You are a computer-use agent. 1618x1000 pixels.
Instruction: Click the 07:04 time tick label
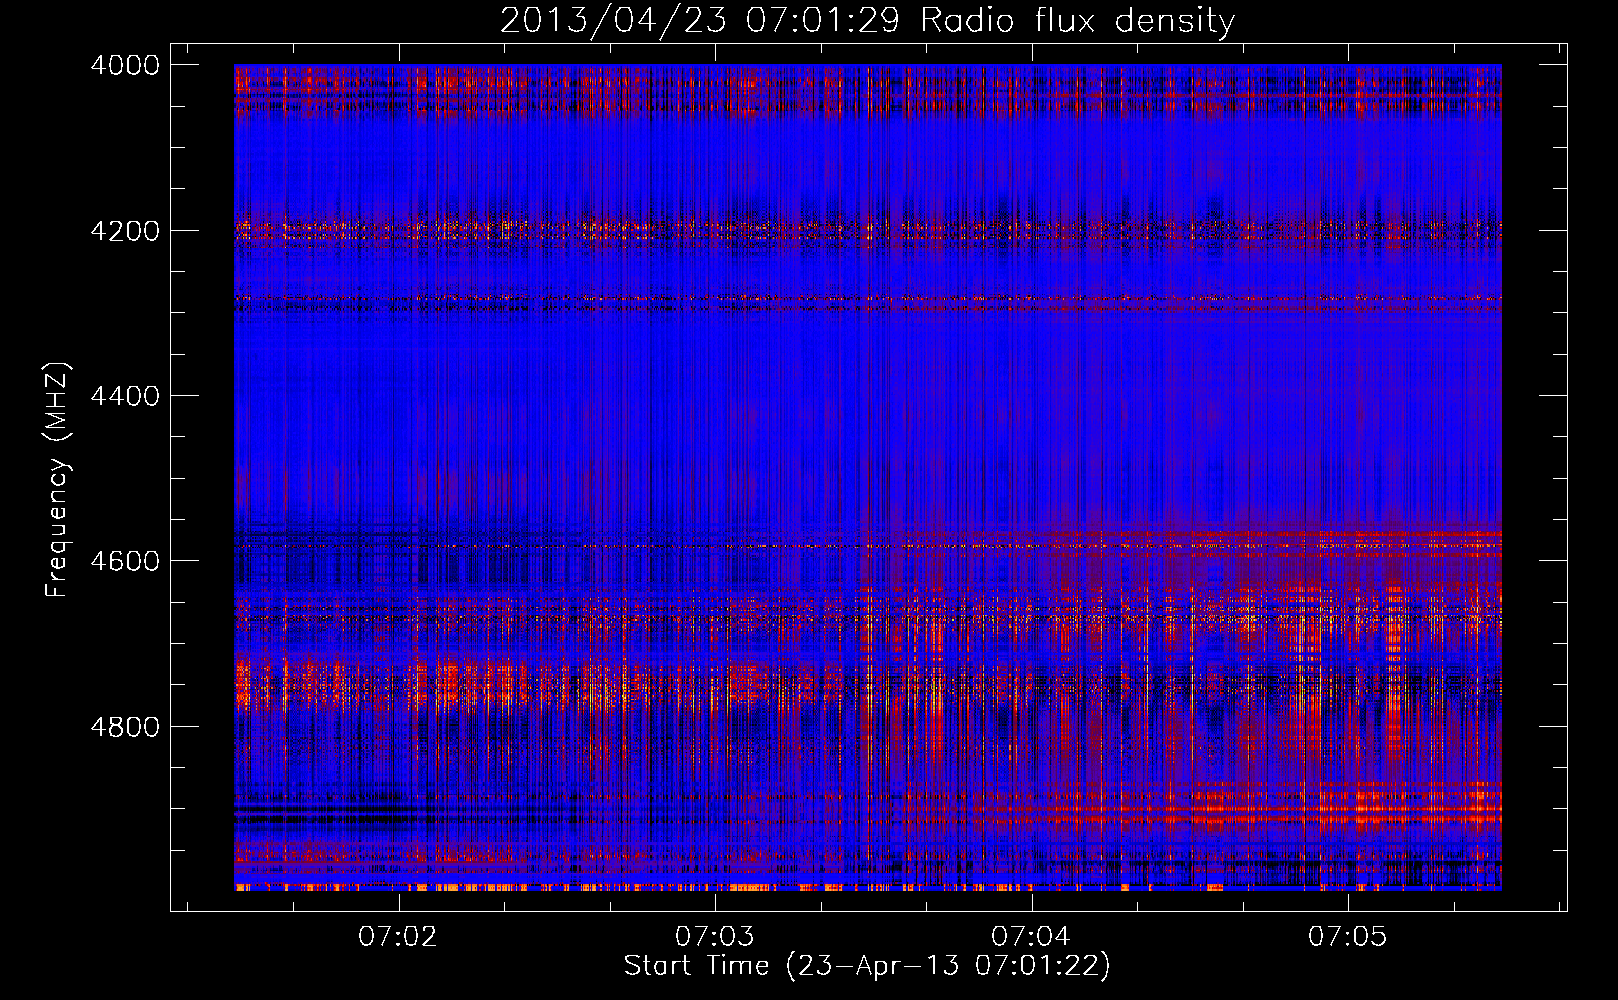(1031, 937)
